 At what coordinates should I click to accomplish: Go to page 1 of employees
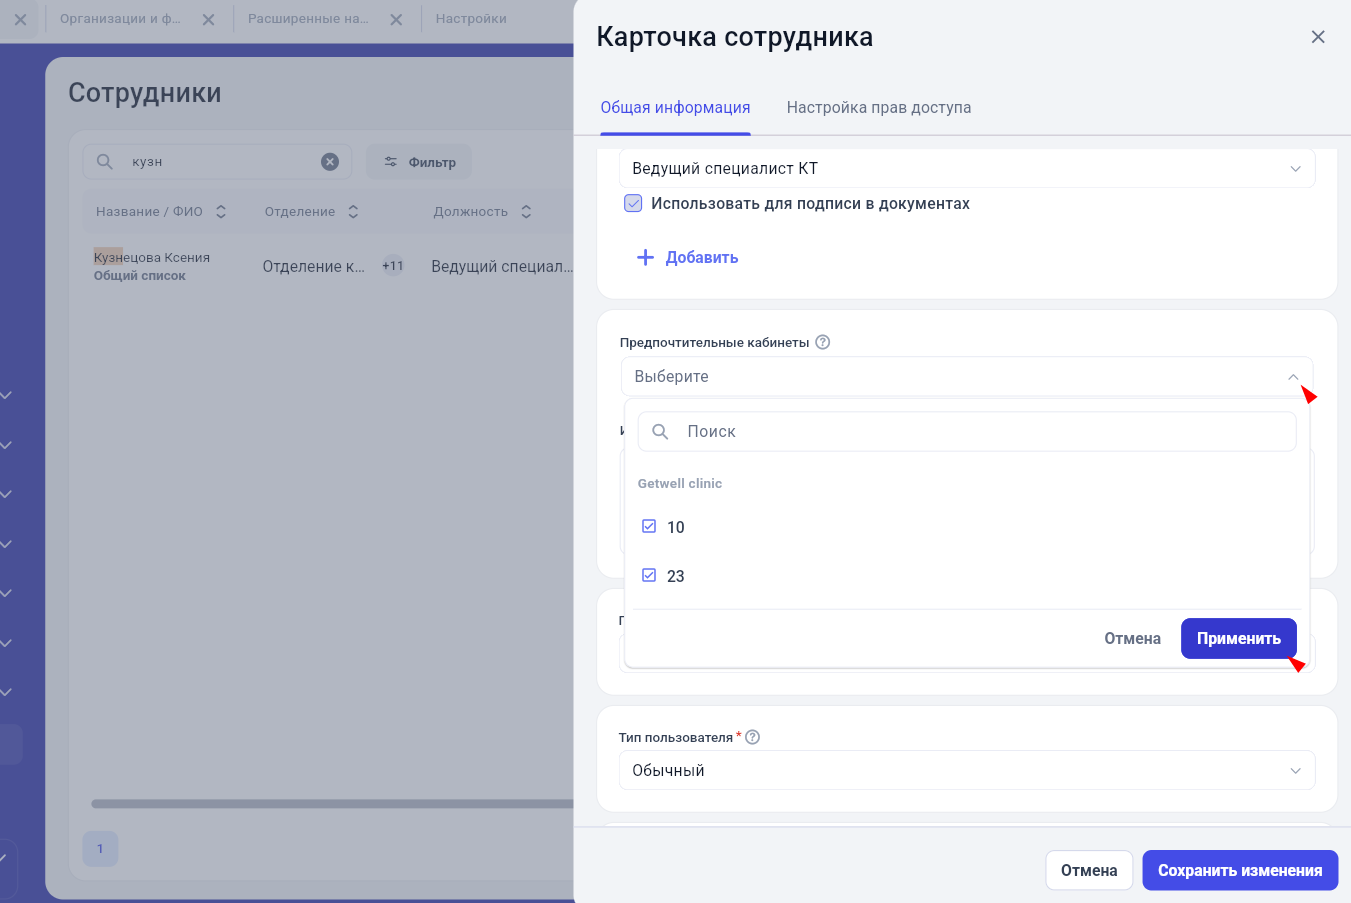point(100,849)
